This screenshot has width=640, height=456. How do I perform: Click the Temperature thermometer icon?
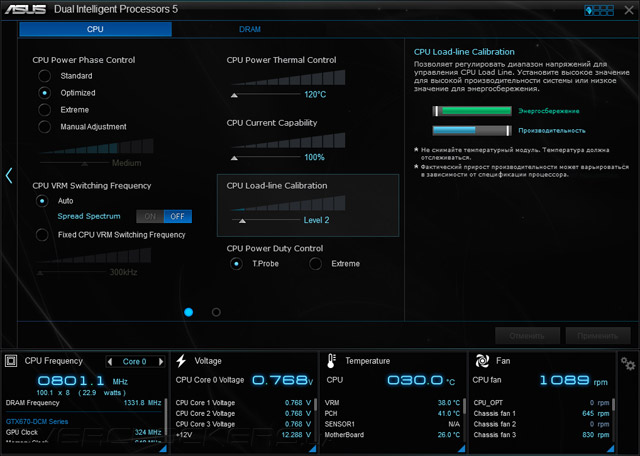click(331, 361)
